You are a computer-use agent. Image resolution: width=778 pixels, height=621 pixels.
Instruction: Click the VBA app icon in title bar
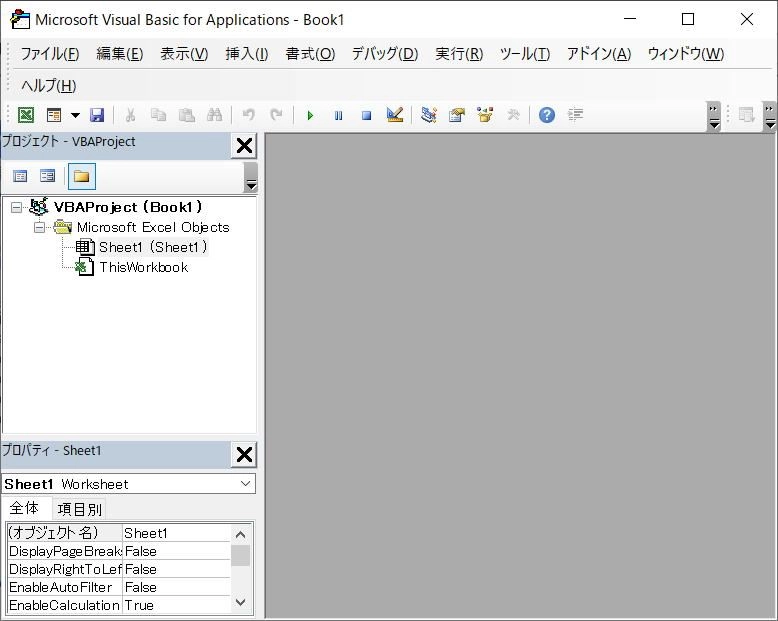coord(20,19)
